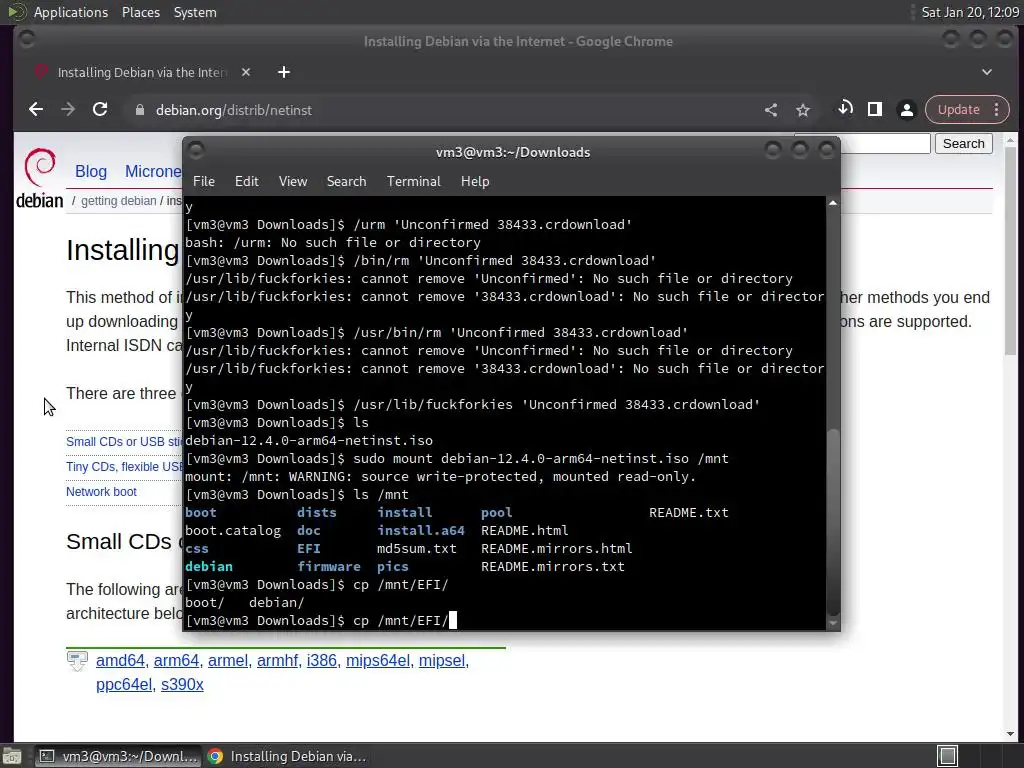Open the System menu
This screenshot has width=1024, height=768.
[195, 12]
